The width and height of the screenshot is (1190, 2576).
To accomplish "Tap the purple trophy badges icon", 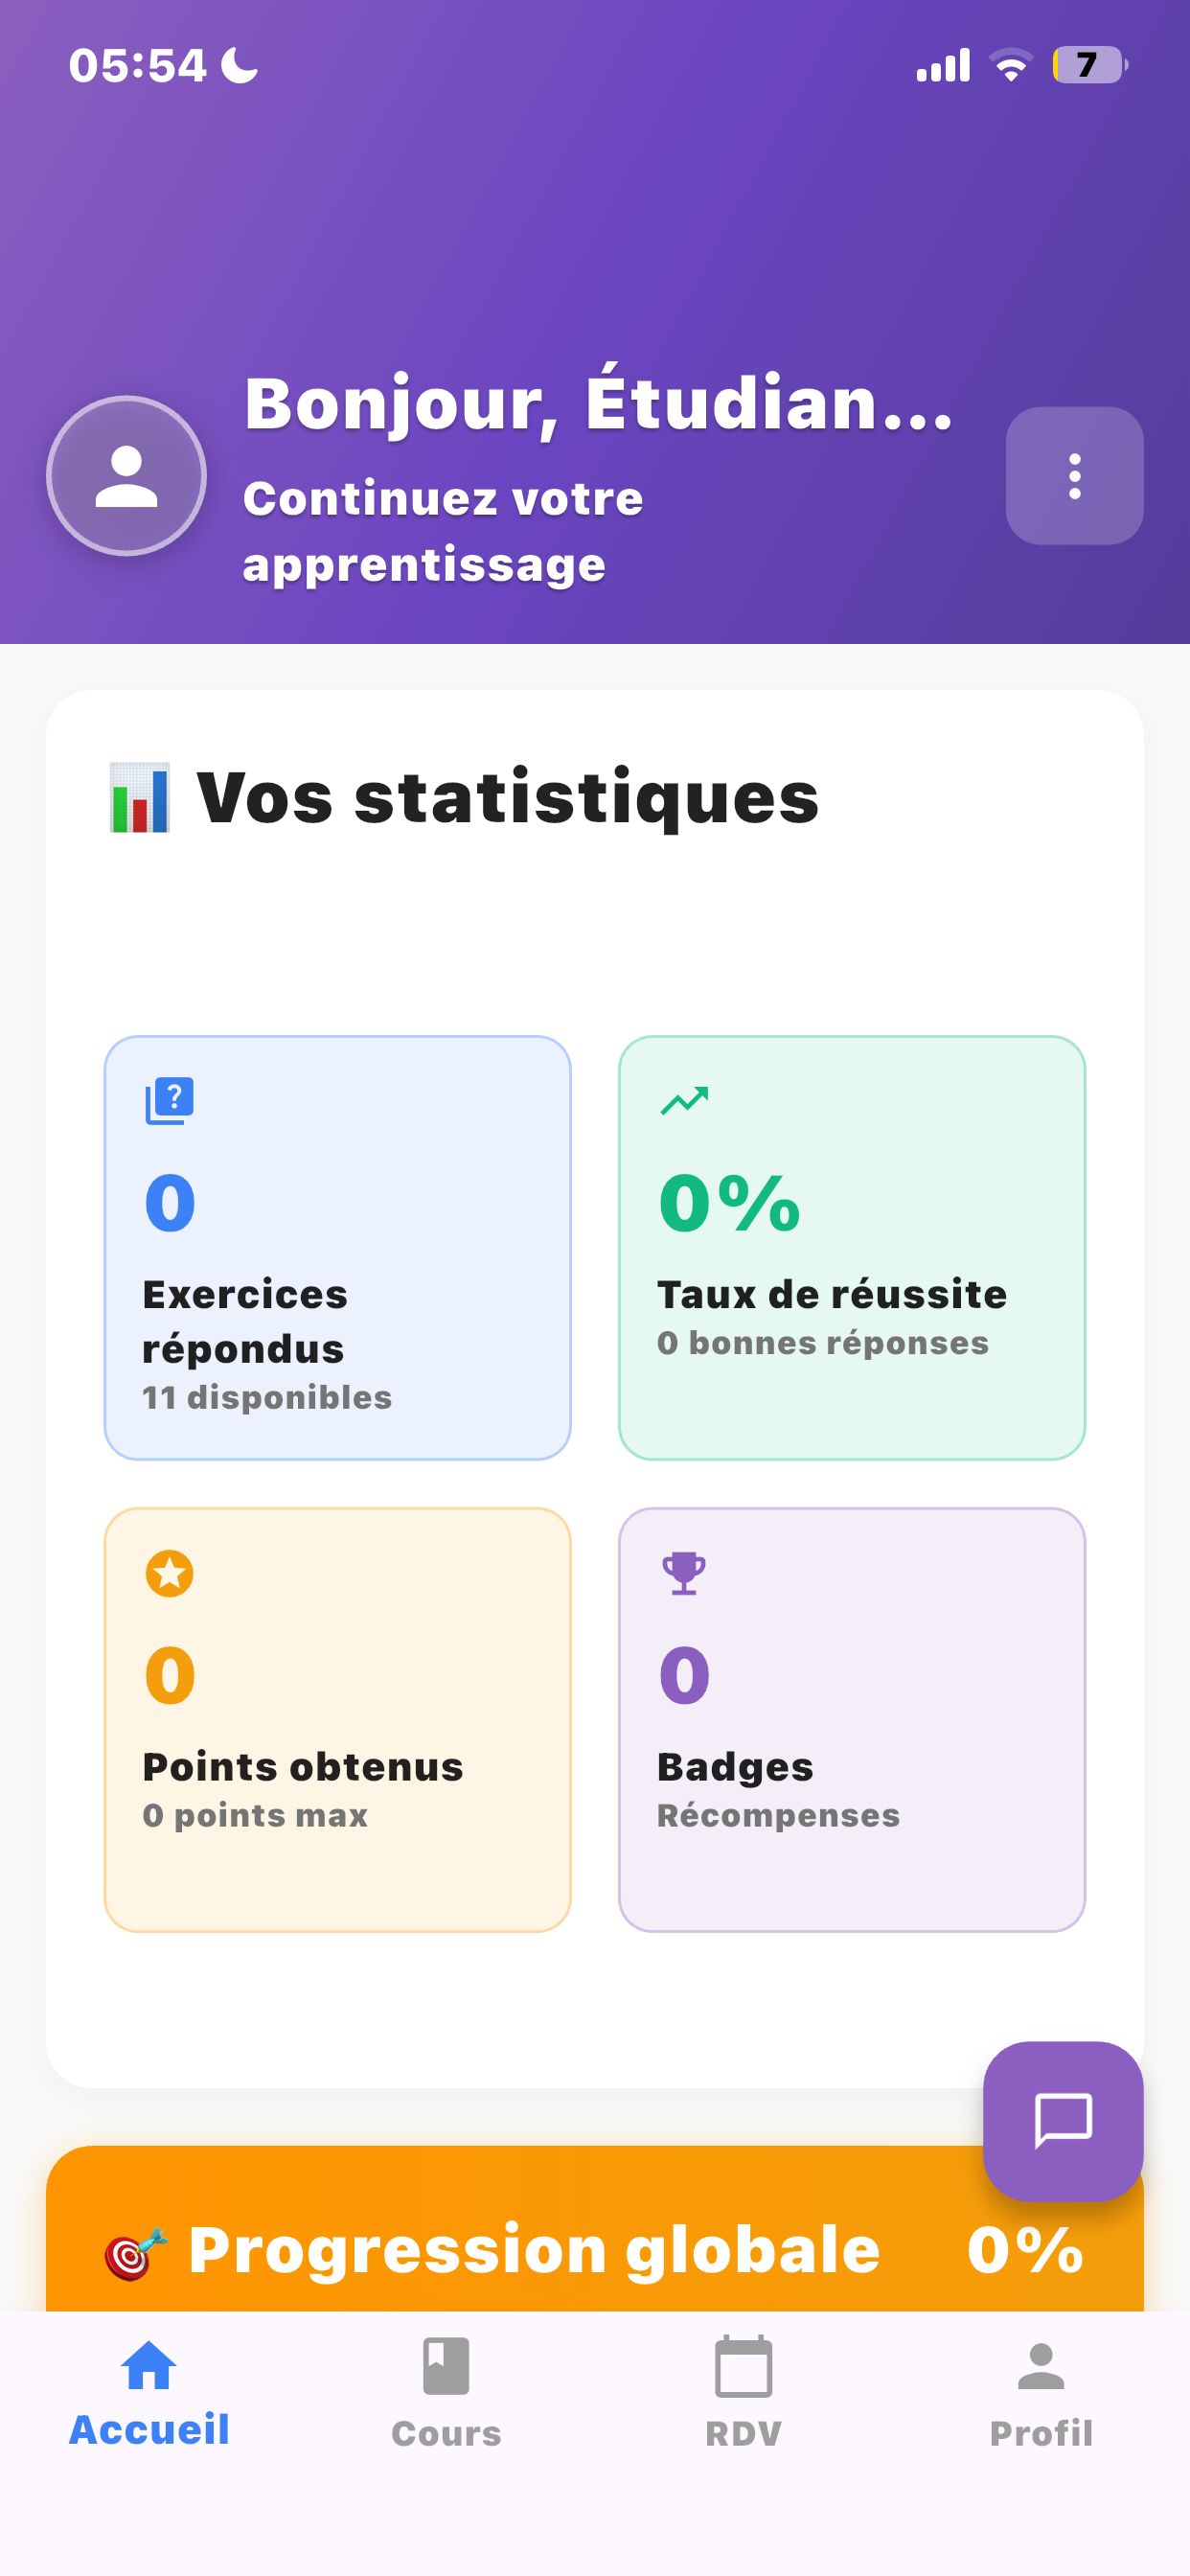I will tap(684, 1574).
